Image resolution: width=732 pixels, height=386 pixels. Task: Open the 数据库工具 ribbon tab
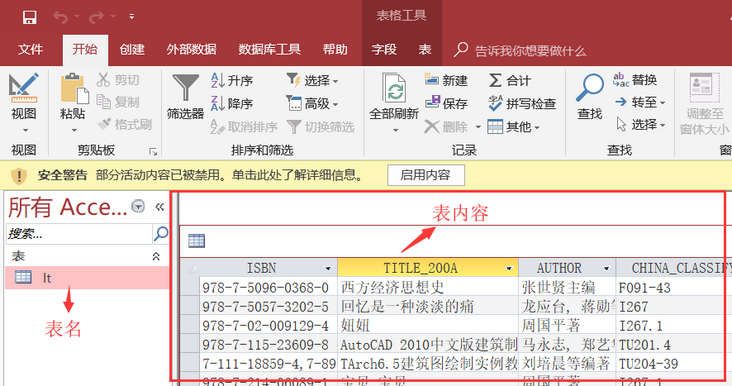click(269, 49)
